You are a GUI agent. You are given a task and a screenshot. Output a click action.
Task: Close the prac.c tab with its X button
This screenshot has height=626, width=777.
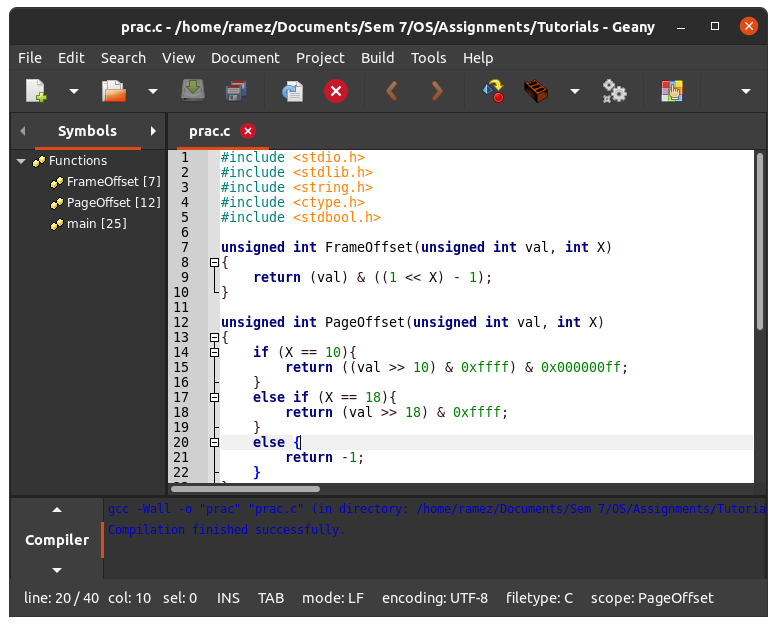click(x=248, y=131)
